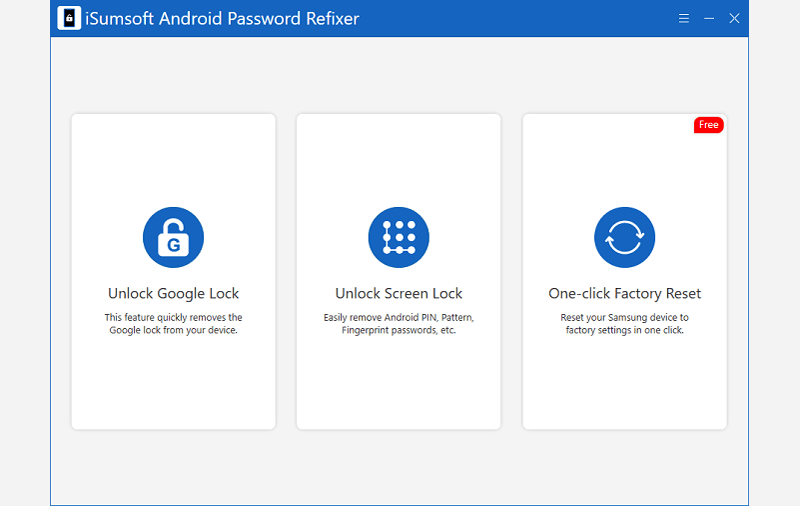Click blank space at bottom of Screen Lock card
The image size is (800, 506).
pos(398,395)
